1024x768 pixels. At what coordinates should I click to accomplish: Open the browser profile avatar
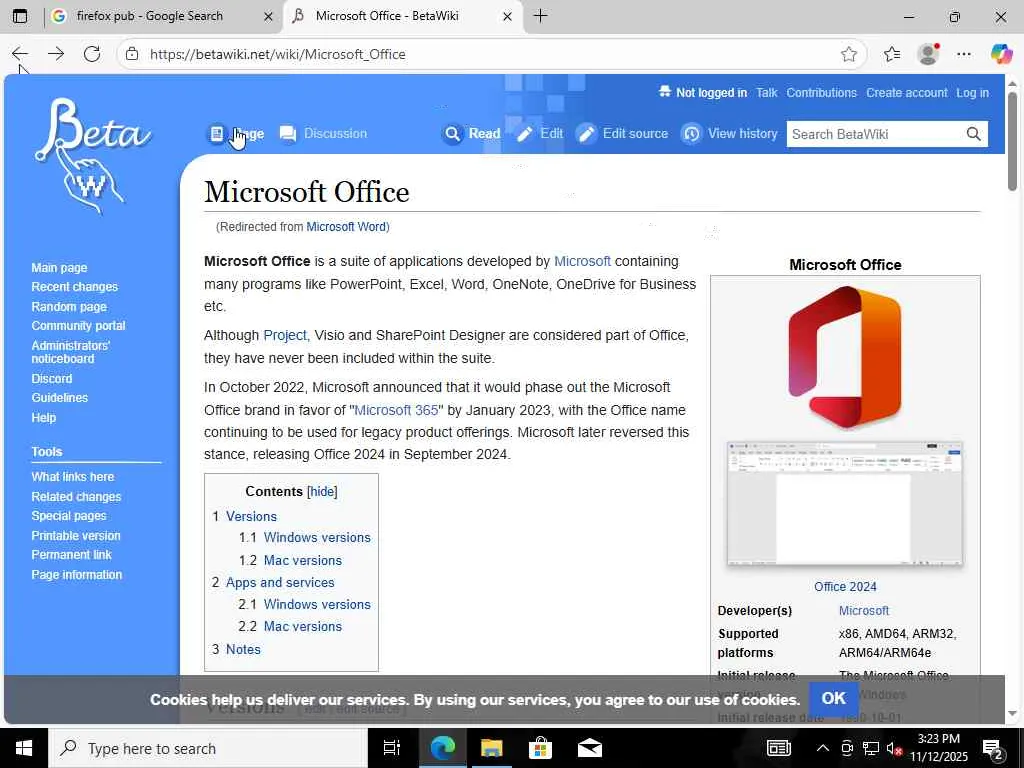[928, 54]
